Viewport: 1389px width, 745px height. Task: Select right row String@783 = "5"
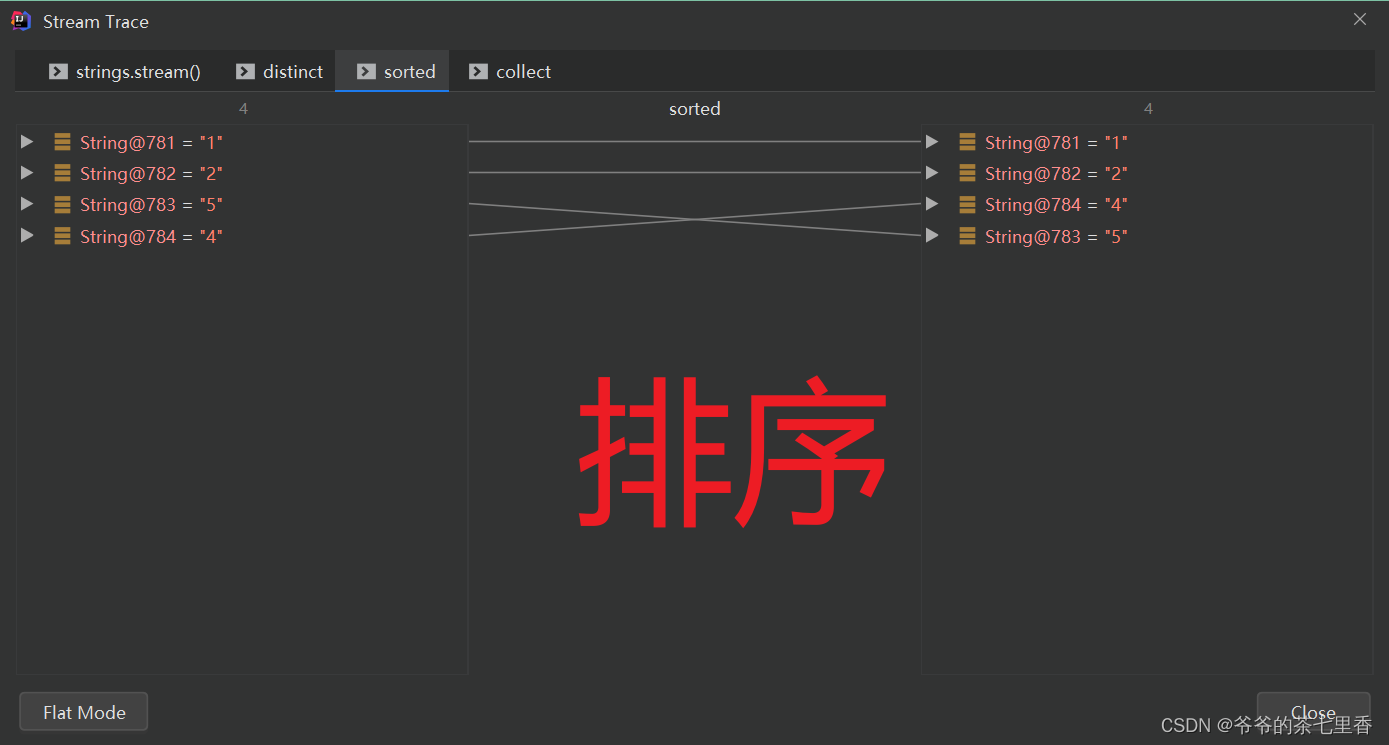click(1148, 236)
